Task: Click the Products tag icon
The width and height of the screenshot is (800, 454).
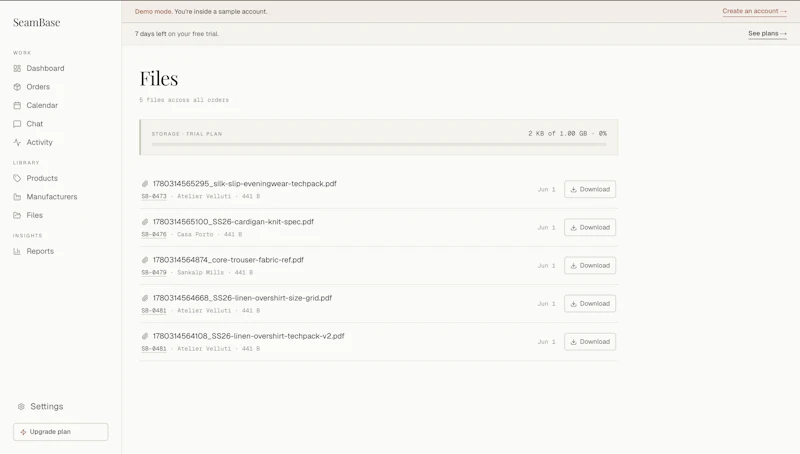Action: pyautogui.click(x=17, y=178)
